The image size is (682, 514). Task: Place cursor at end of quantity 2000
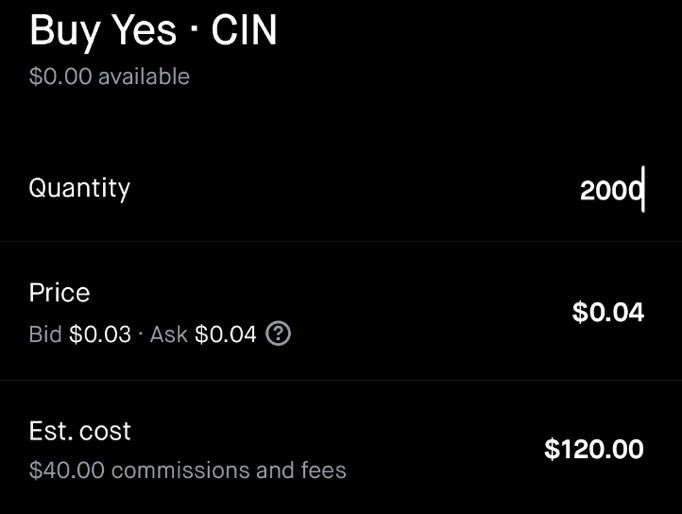click(x=642, y=189)
